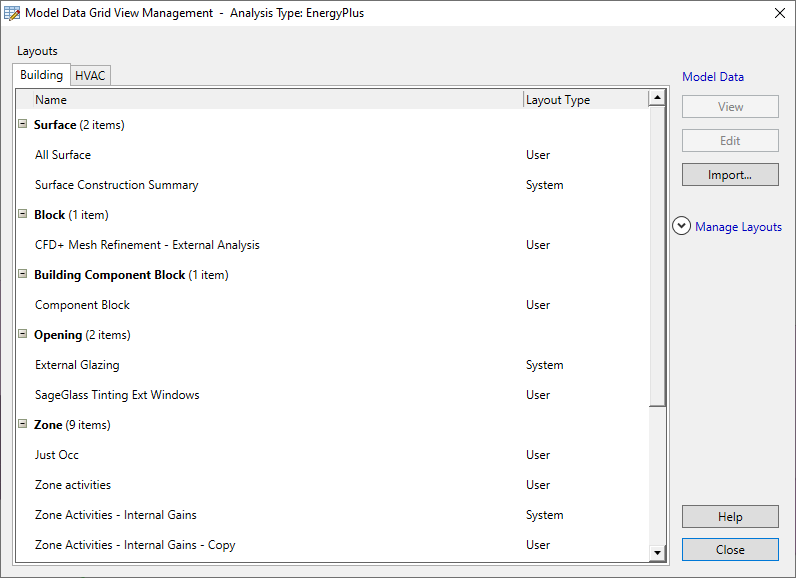796x578 pixels.
Task: Collapse the Surface group
Action: 23,125
